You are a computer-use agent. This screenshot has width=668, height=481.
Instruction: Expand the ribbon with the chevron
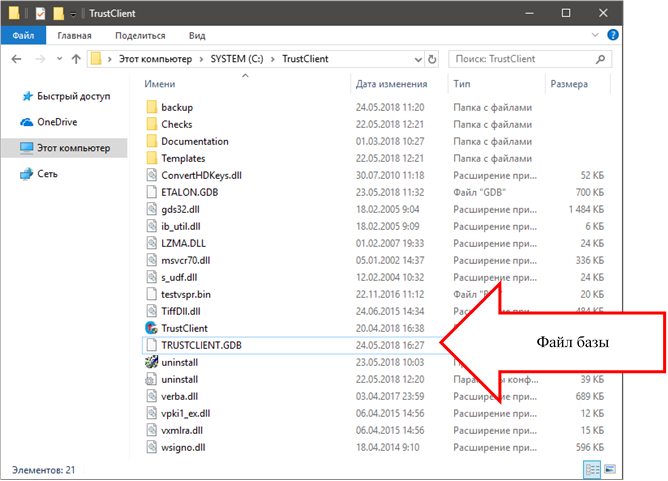point(595,35)
